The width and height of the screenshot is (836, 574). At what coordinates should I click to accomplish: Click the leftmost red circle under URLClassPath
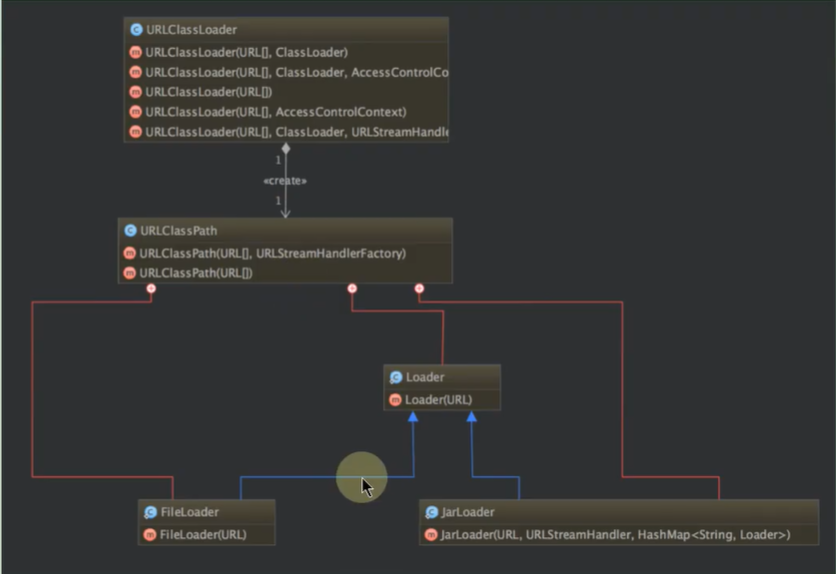coord(151,289)
